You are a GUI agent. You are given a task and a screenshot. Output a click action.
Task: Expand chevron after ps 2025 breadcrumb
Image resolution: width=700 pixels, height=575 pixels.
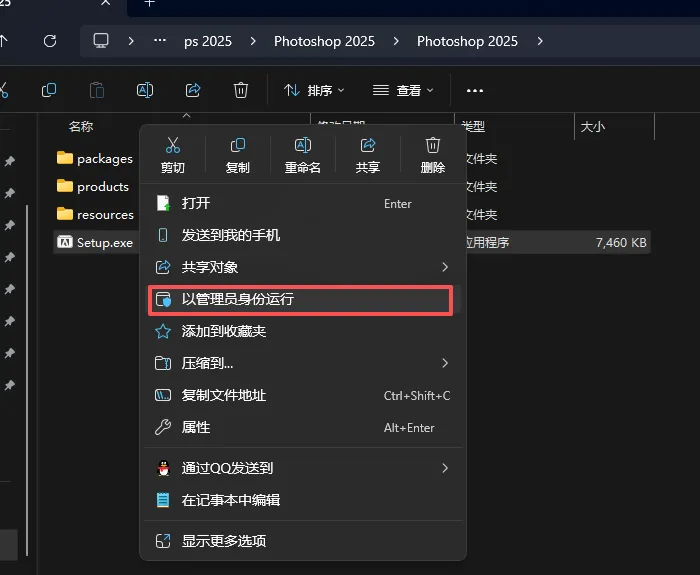pyautogui.click(x=253, y=42)
